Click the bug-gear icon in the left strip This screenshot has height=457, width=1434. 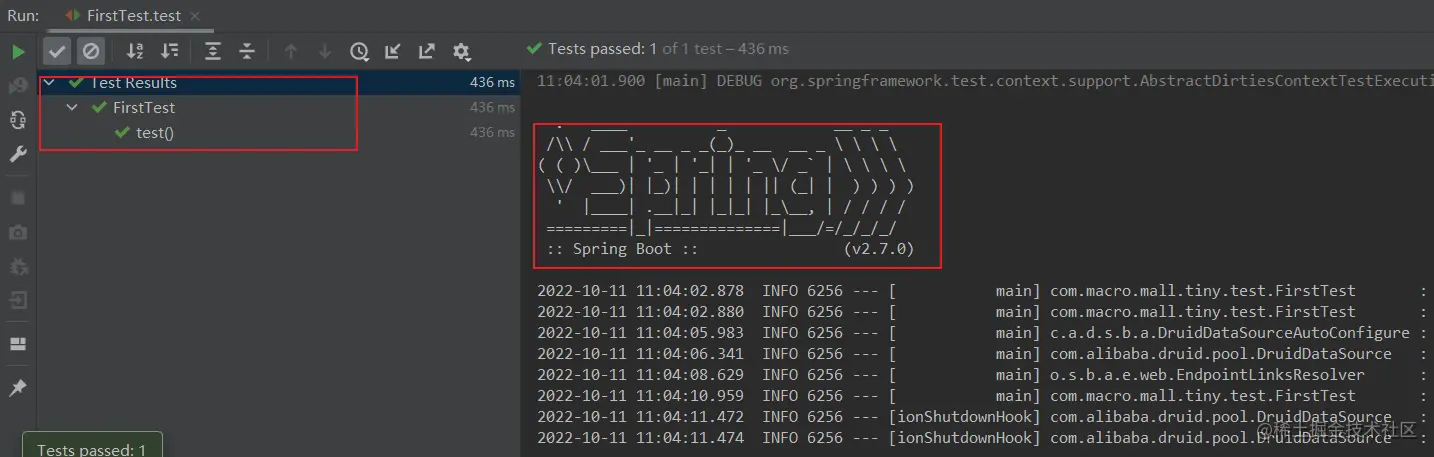18,266
